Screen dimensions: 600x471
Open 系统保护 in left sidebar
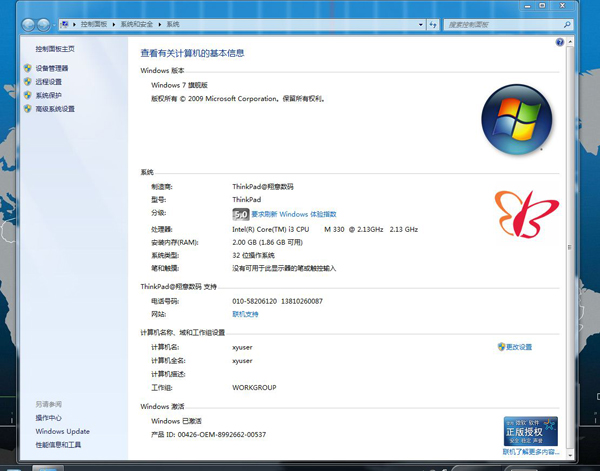[48, 95]
